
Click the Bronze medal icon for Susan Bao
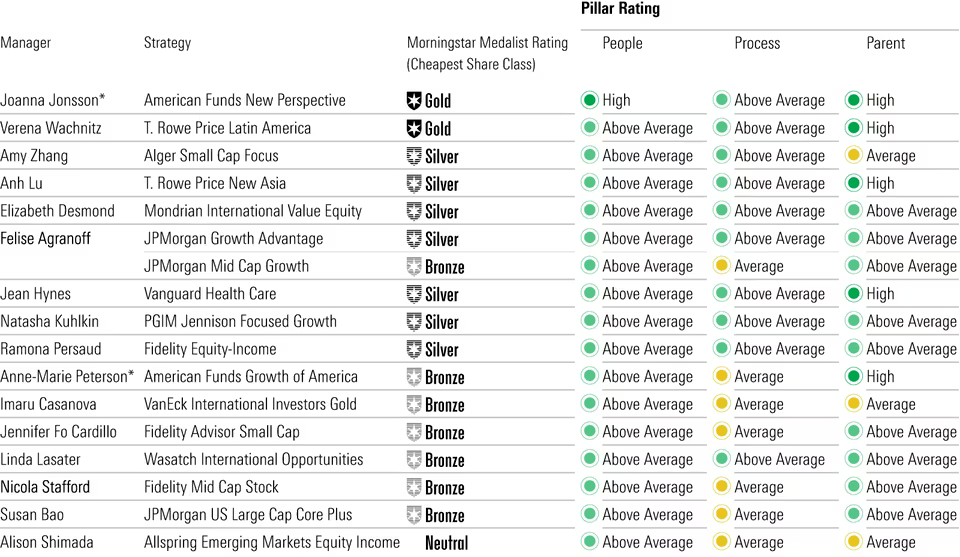point(414,516)
